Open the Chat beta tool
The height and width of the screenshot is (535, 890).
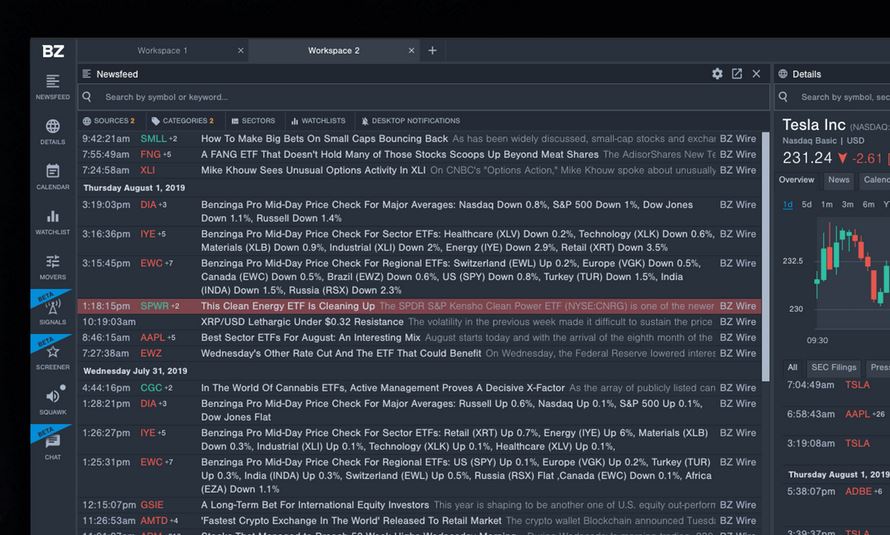pos(53,446)
